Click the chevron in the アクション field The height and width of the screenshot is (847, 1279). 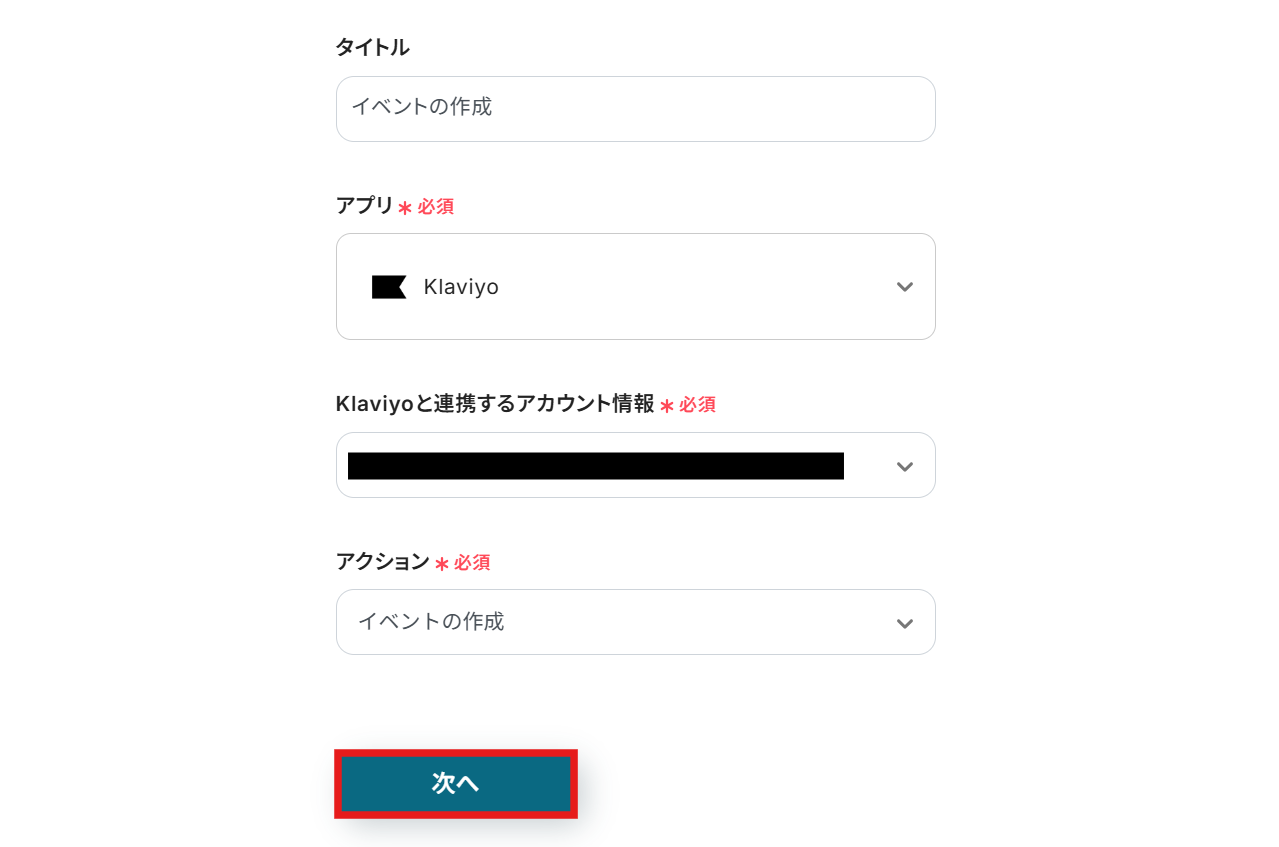[x=904, y=623]
